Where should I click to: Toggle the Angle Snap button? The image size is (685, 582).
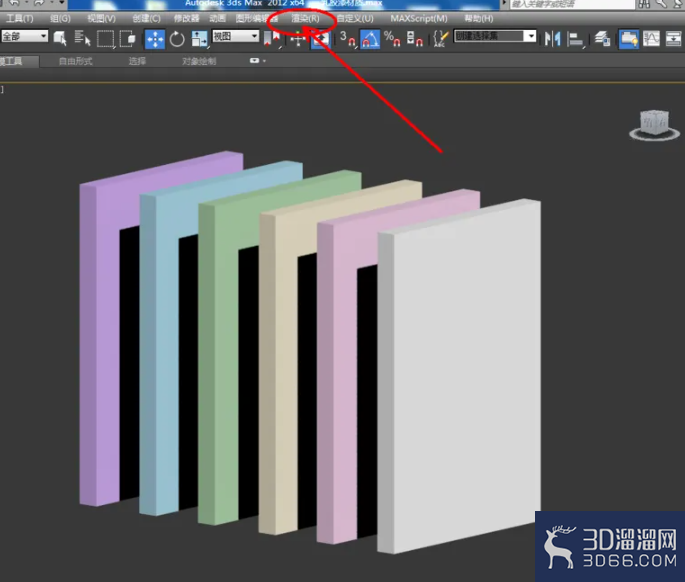click(x=370, y=38)
